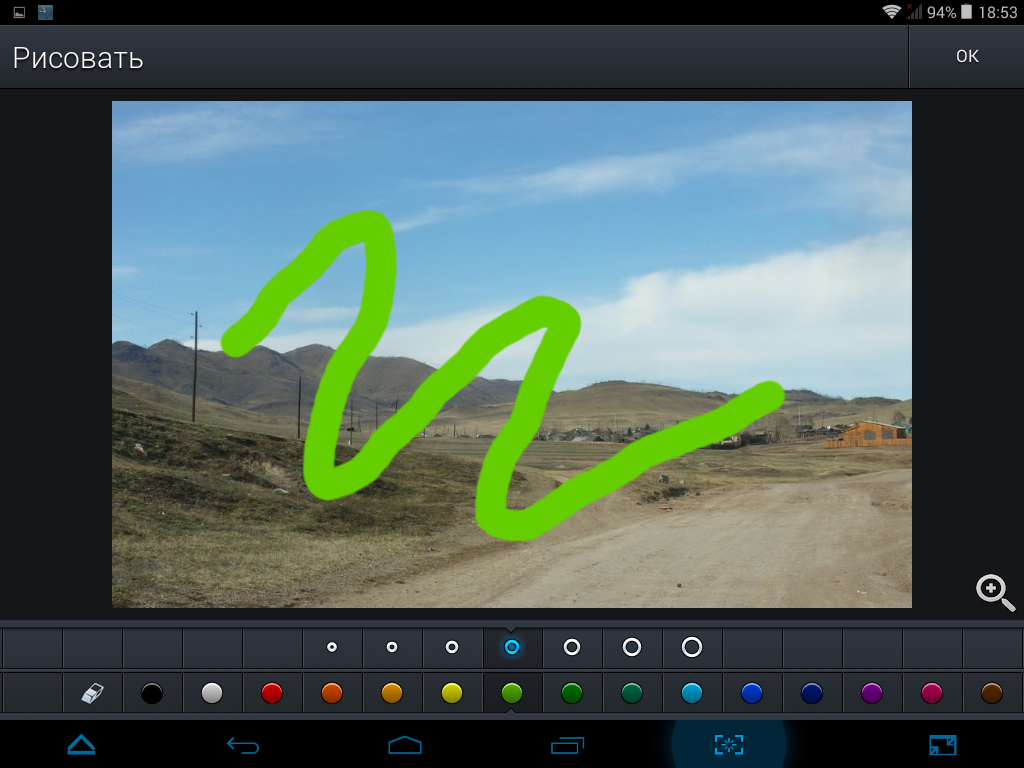Tap the OK button to confirm drawing
Screen dimensions: 1024x768
[x=967, y=57]
